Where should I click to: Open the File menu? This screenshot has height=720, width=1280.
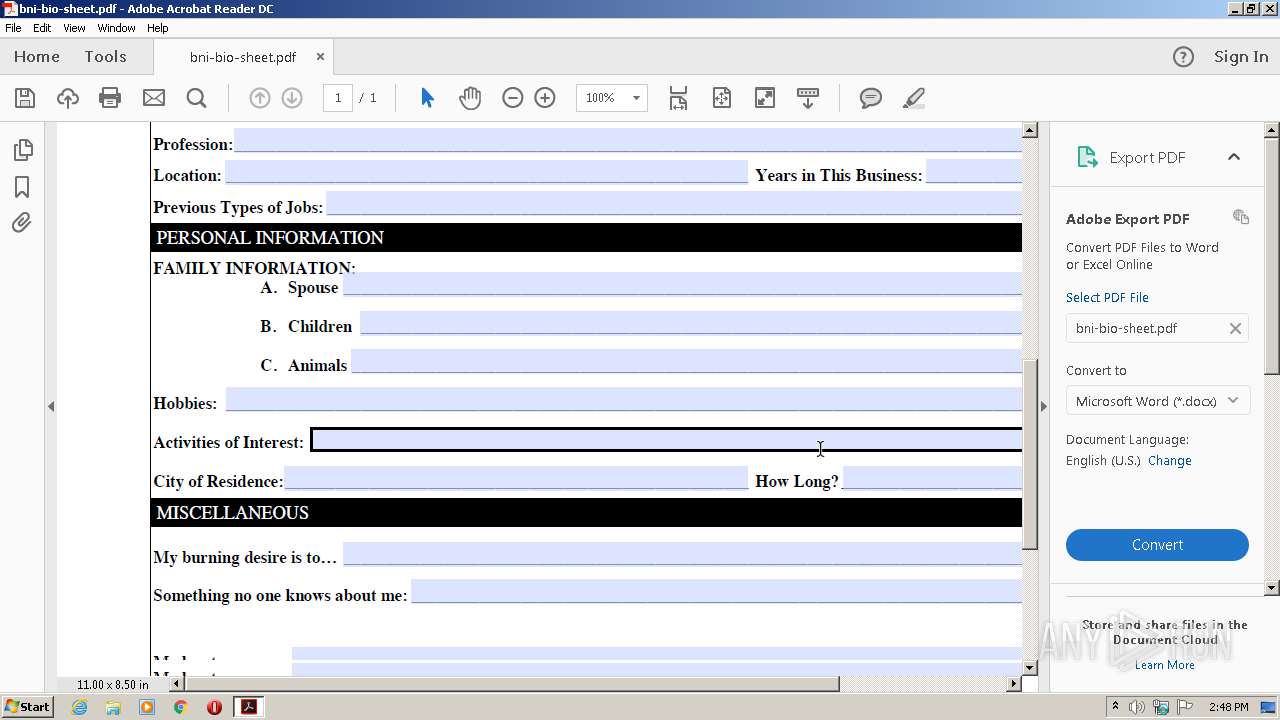[x=13, y=28]
